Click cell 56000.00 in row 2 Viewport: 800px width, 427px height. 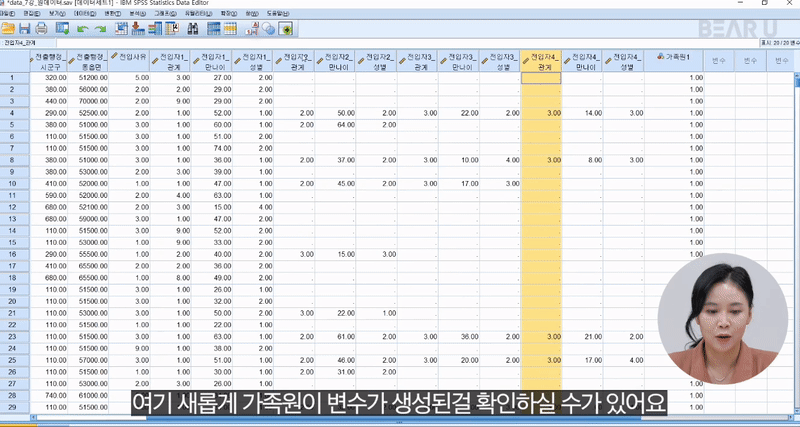tap(88, 89)
